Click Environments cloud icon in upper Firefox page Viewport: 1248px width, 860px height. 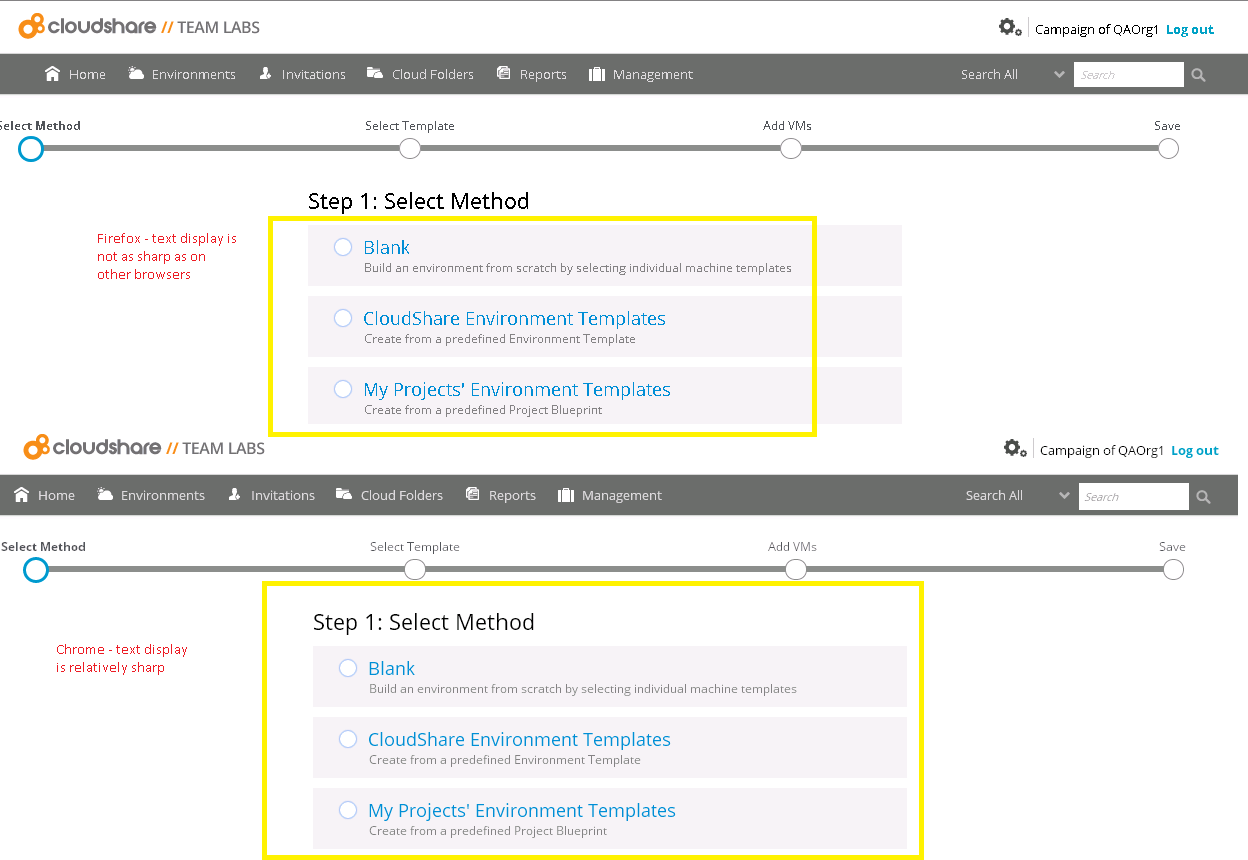(137, 74)
